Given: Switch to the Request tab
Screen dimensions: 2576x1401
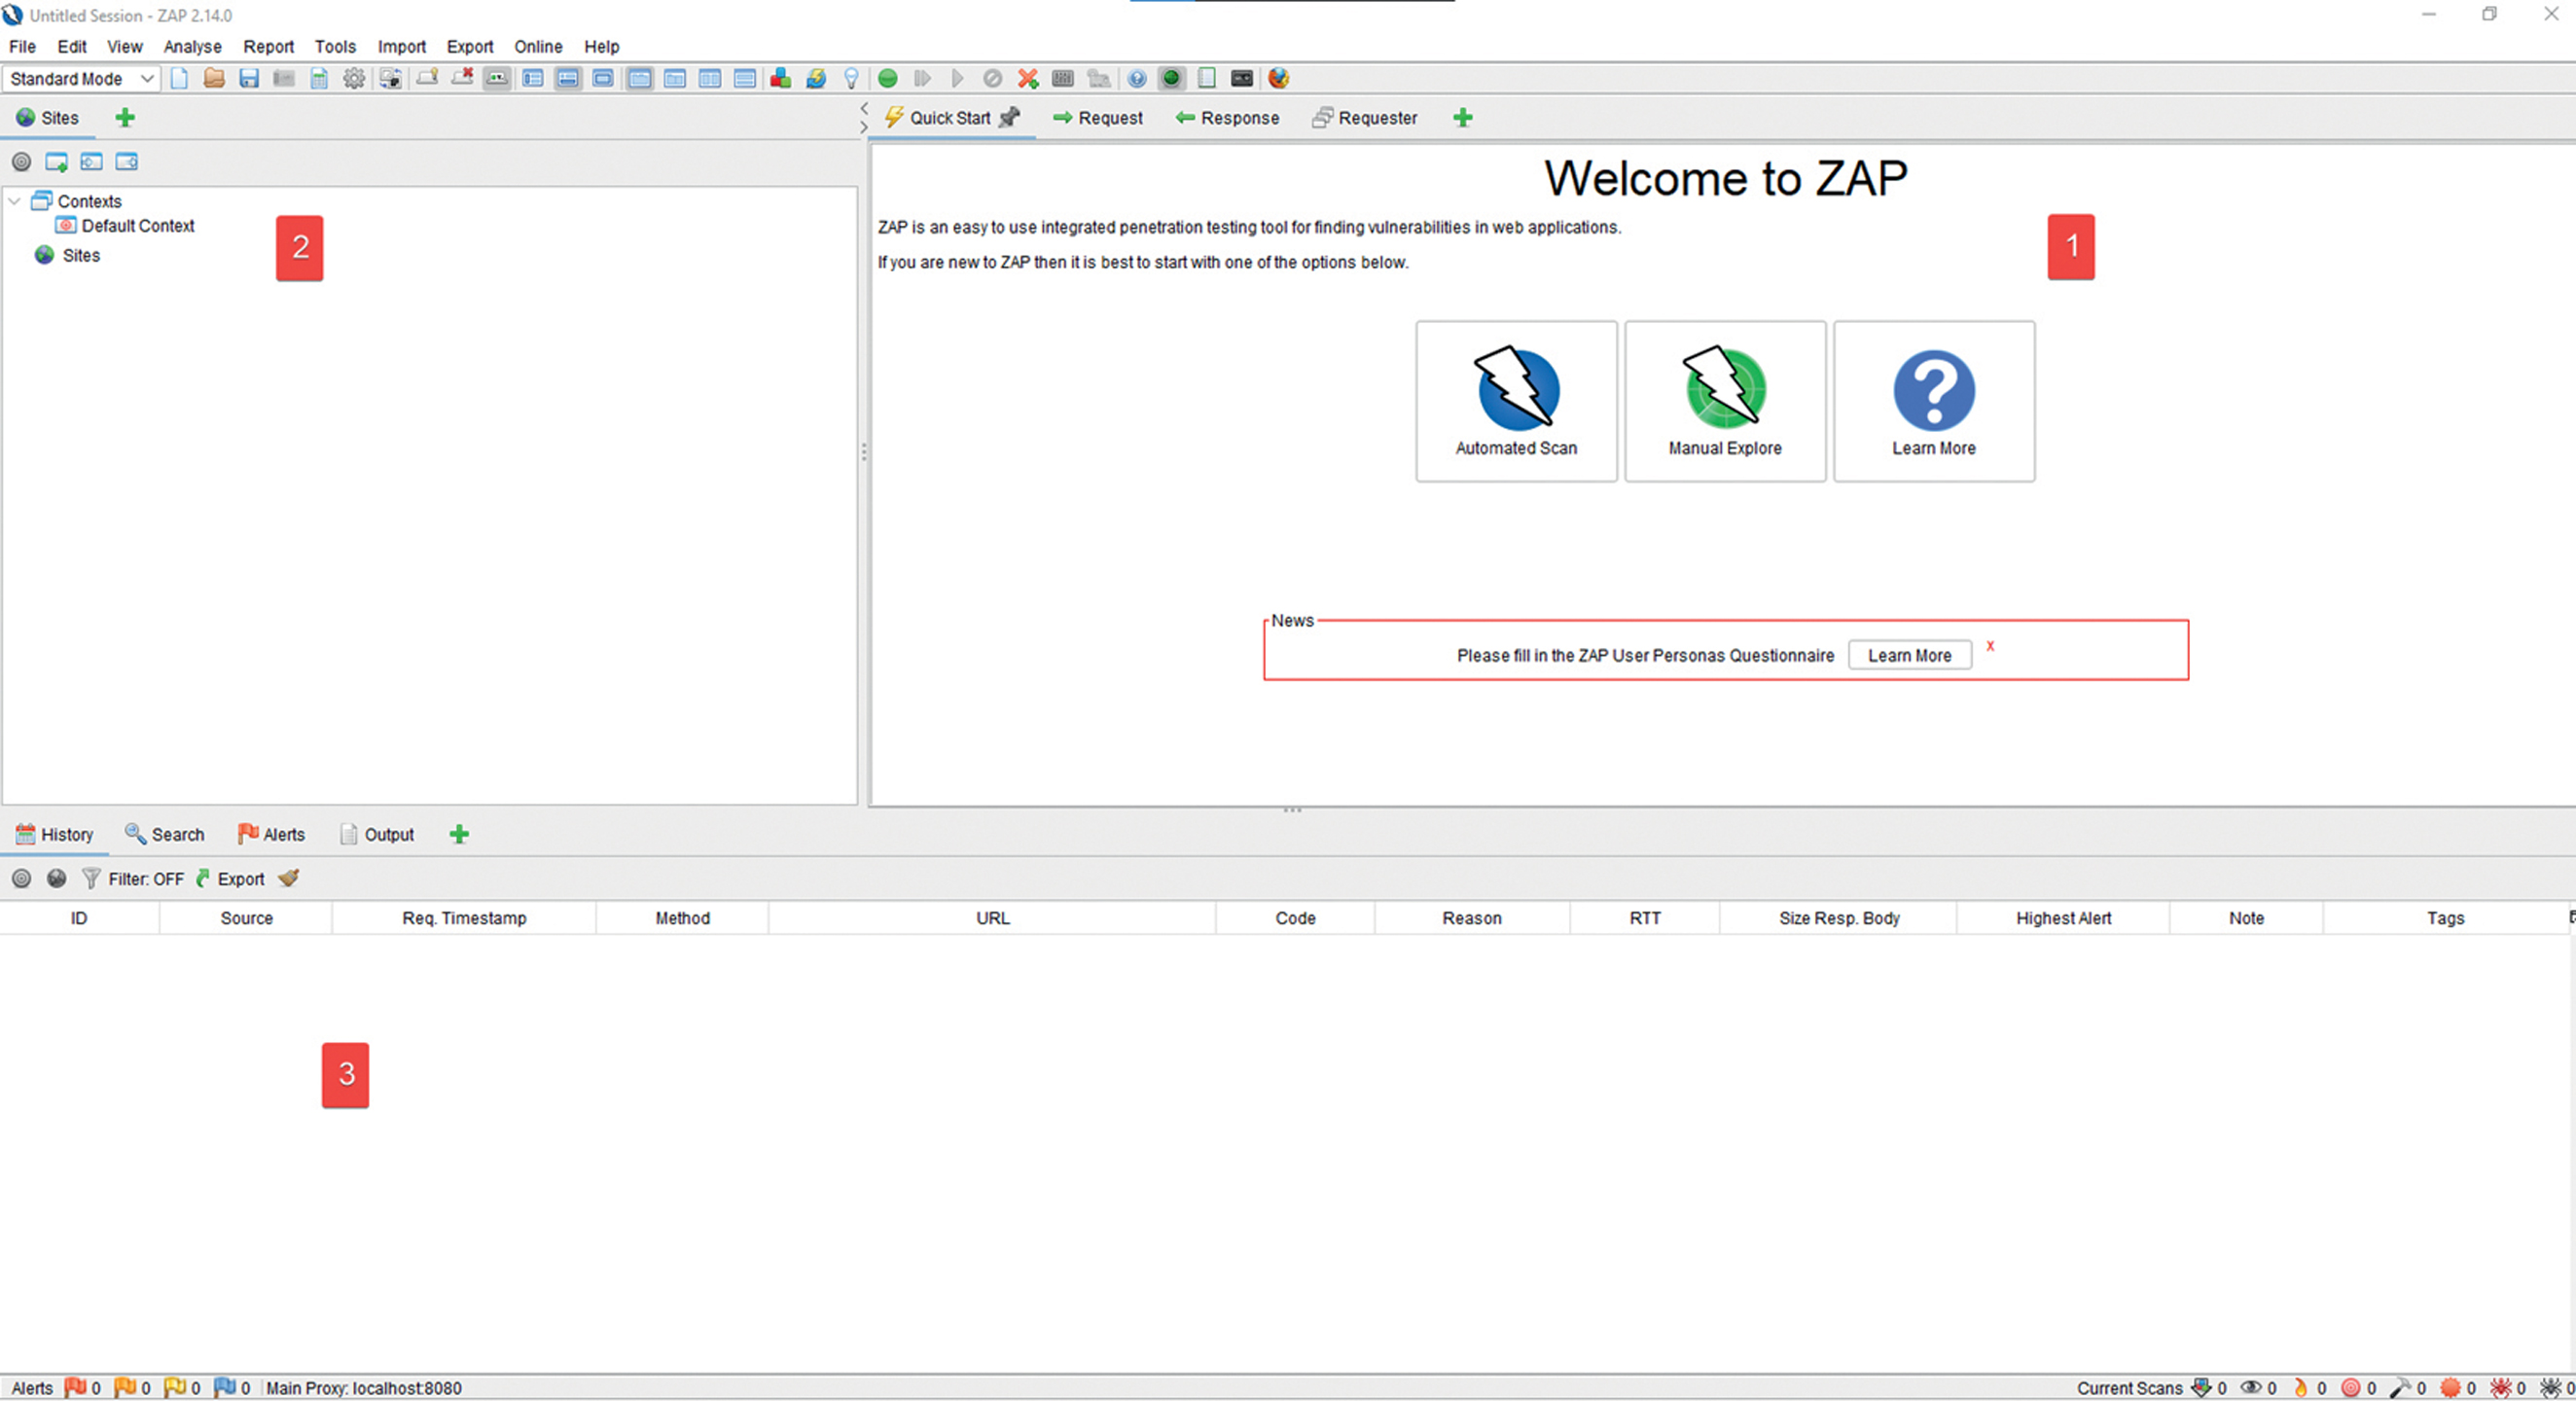Looking at the screenshot, I should pyautogui.click(x=1098, y=117).
